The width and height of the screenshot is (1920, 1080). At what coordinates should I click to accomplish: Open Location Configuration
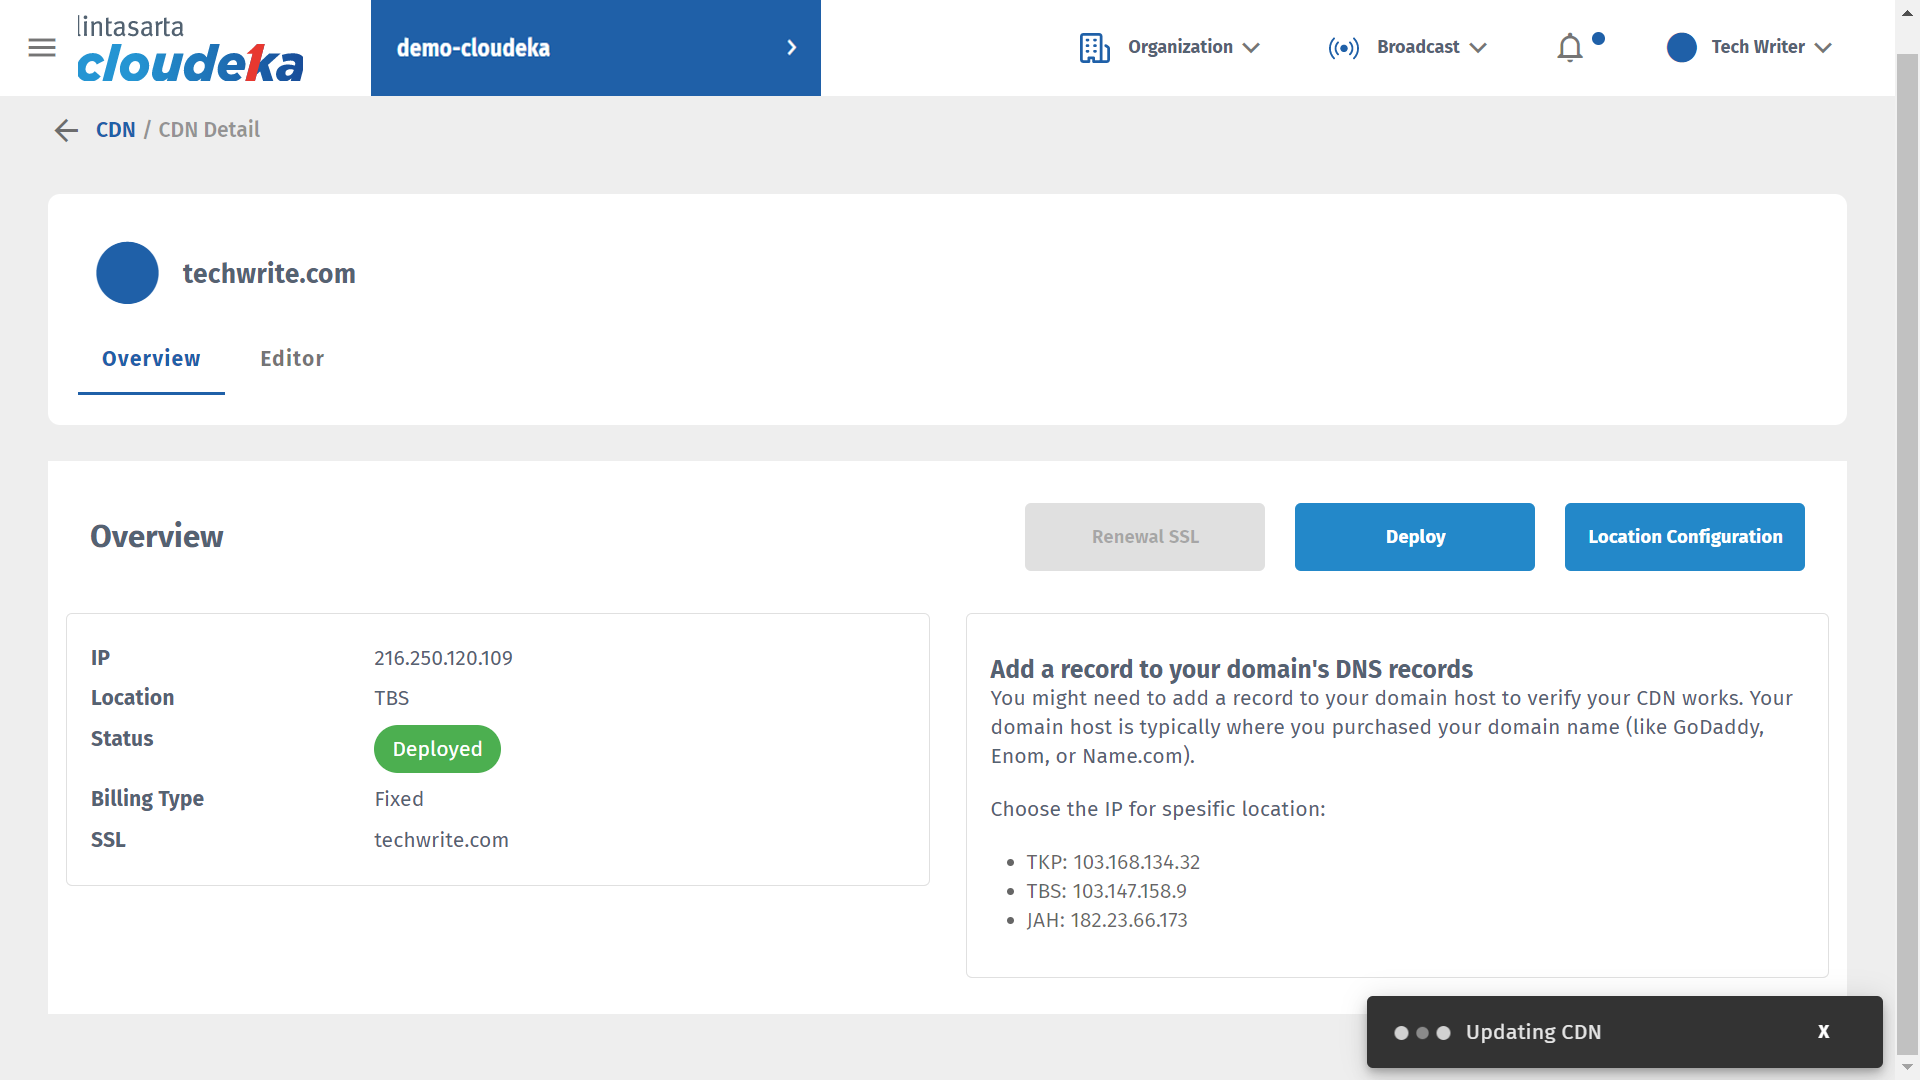tap(1684, 537)
